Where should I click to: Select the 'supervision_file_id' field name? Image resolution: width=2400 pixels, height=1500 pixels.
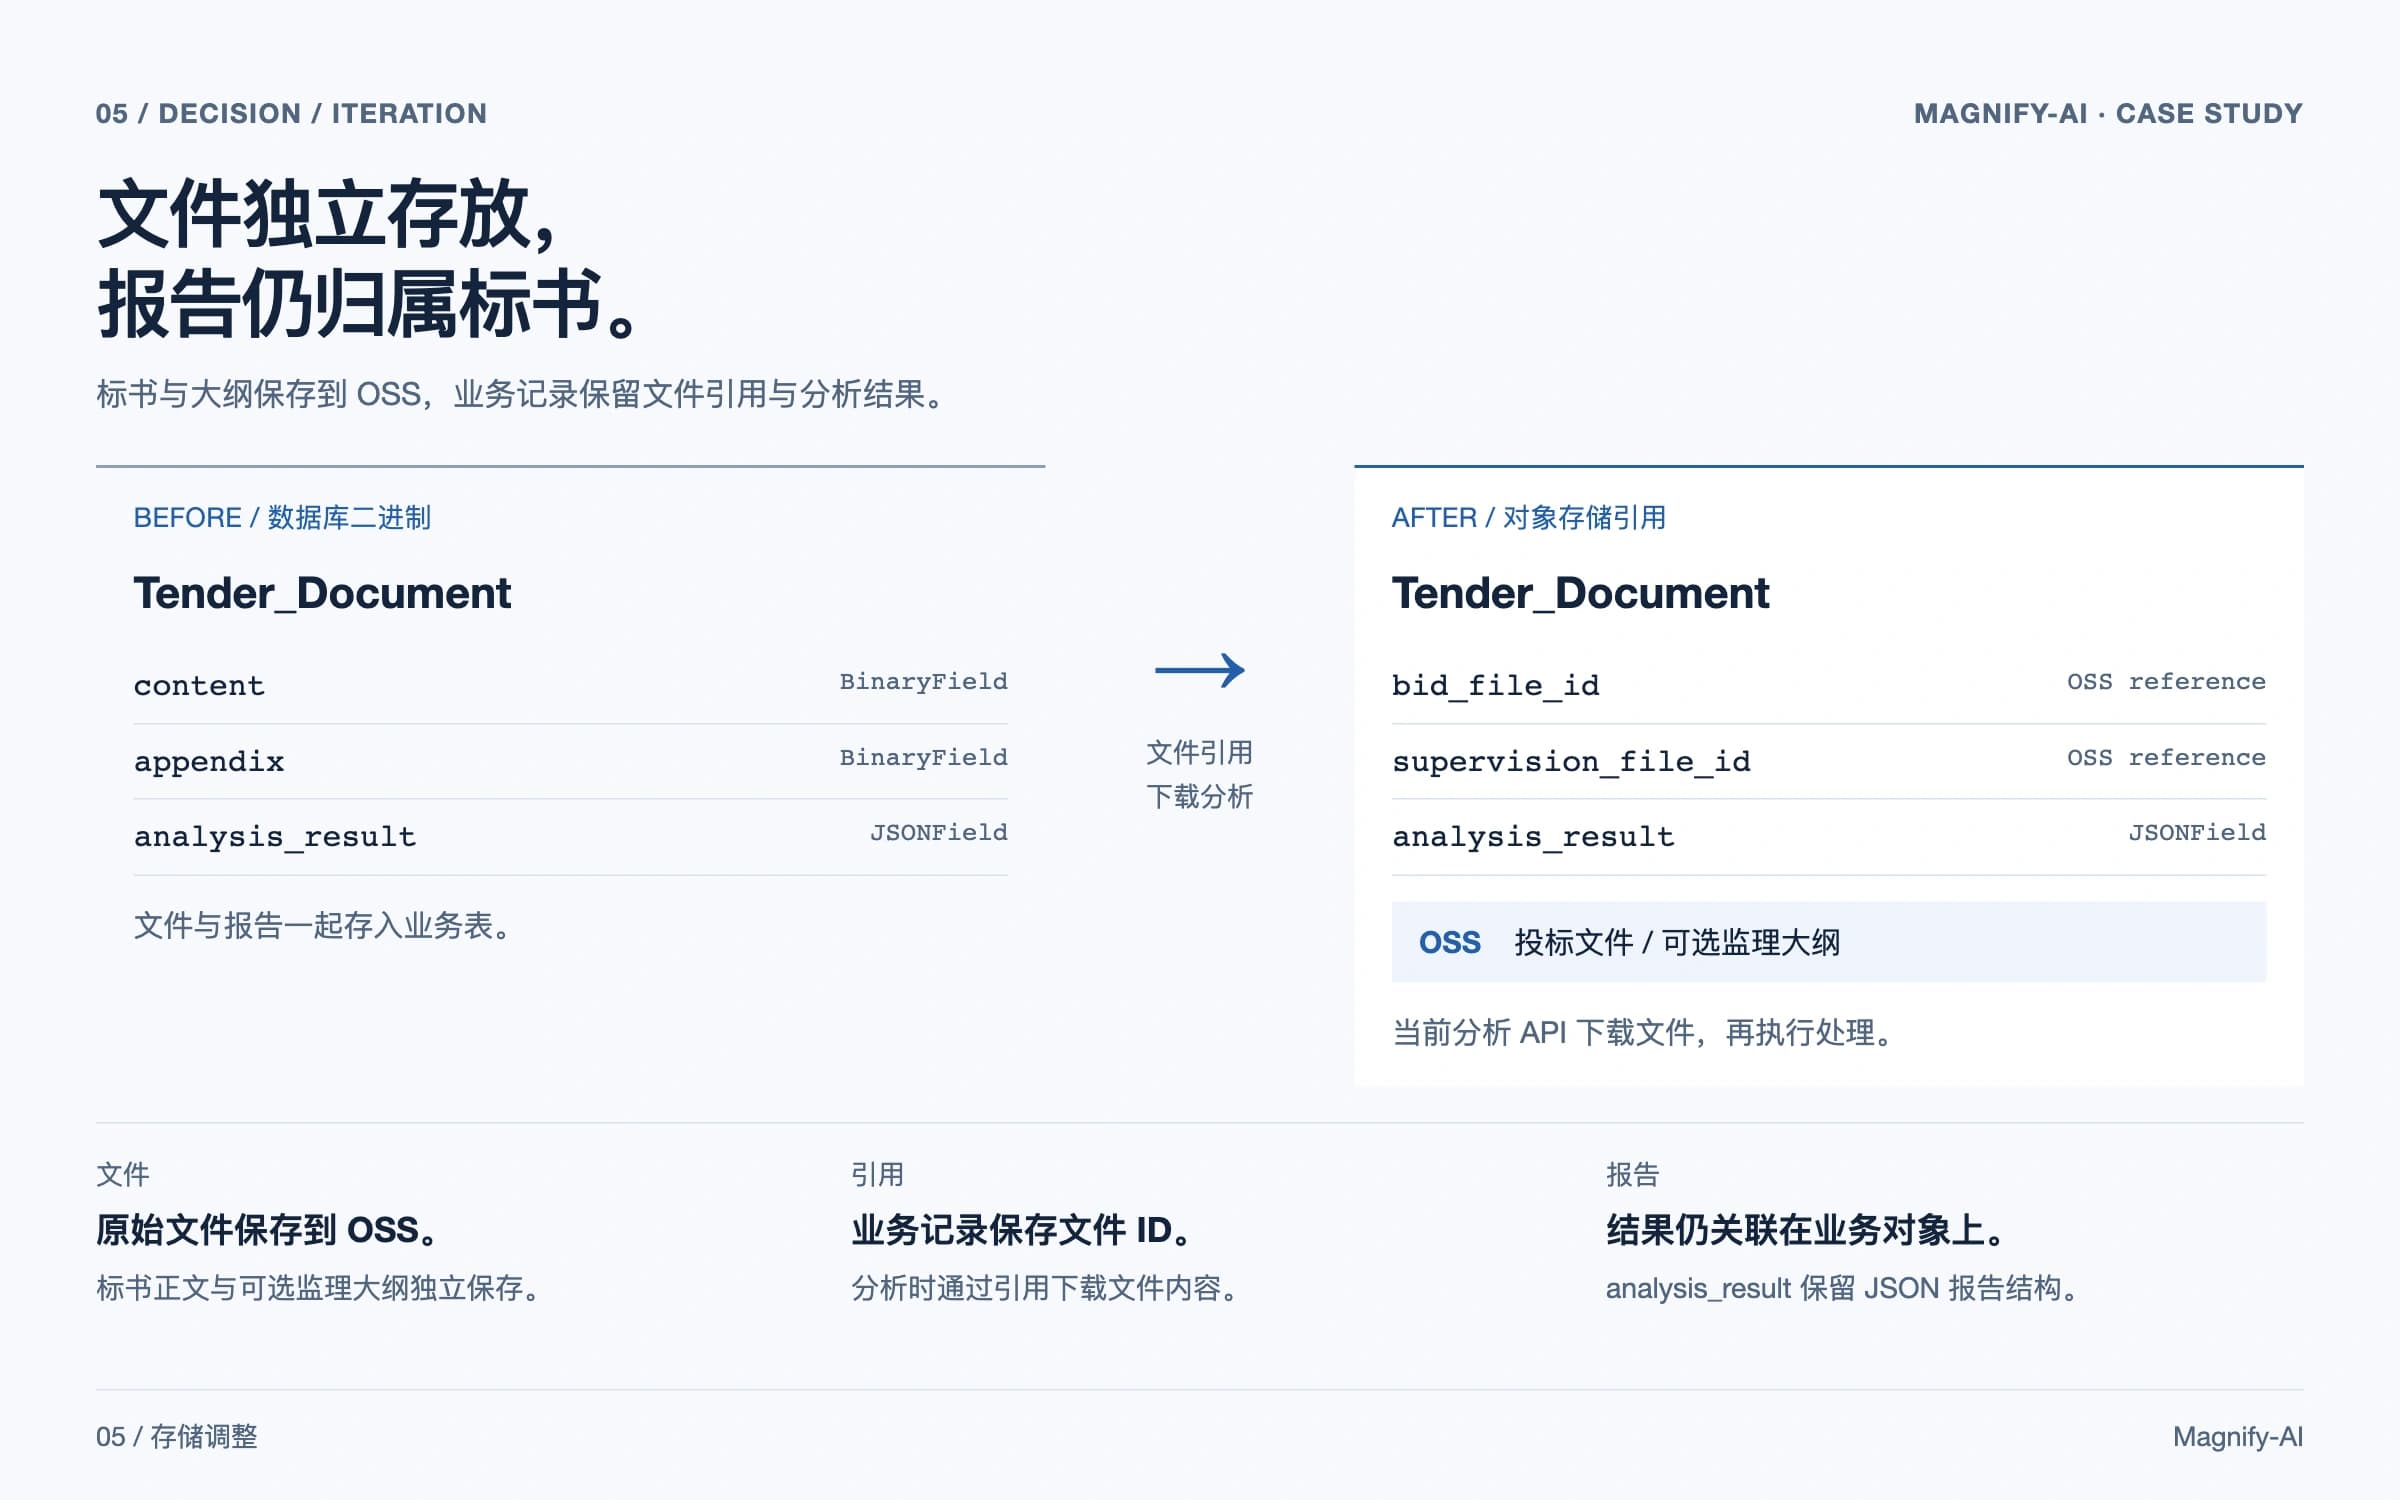pos(1571,762)
